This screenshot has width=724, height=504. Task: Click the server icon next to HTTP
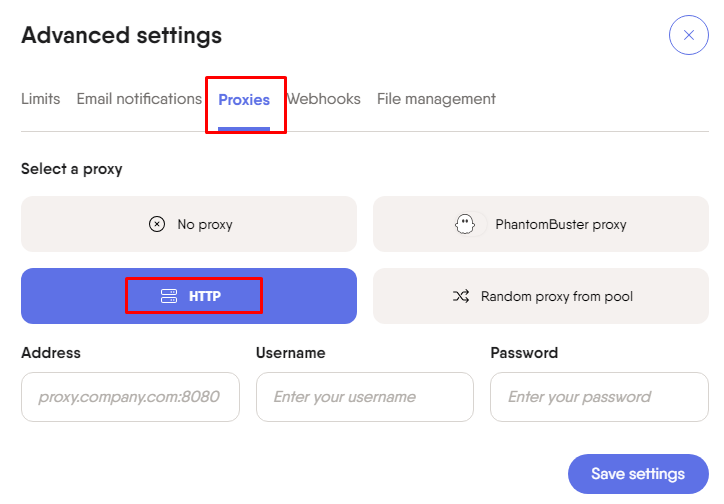pyautogui.click(x=169, y=296)
